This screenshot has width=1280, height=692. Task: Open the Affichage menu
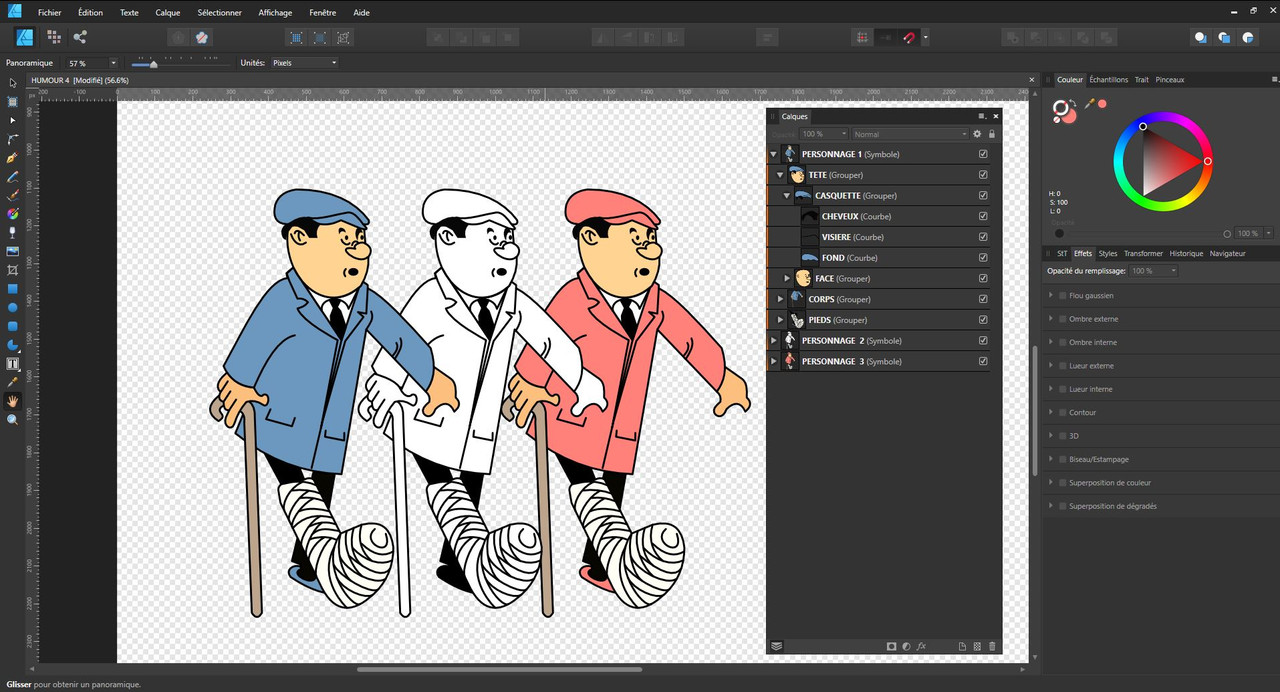click(x=275, y=13)
